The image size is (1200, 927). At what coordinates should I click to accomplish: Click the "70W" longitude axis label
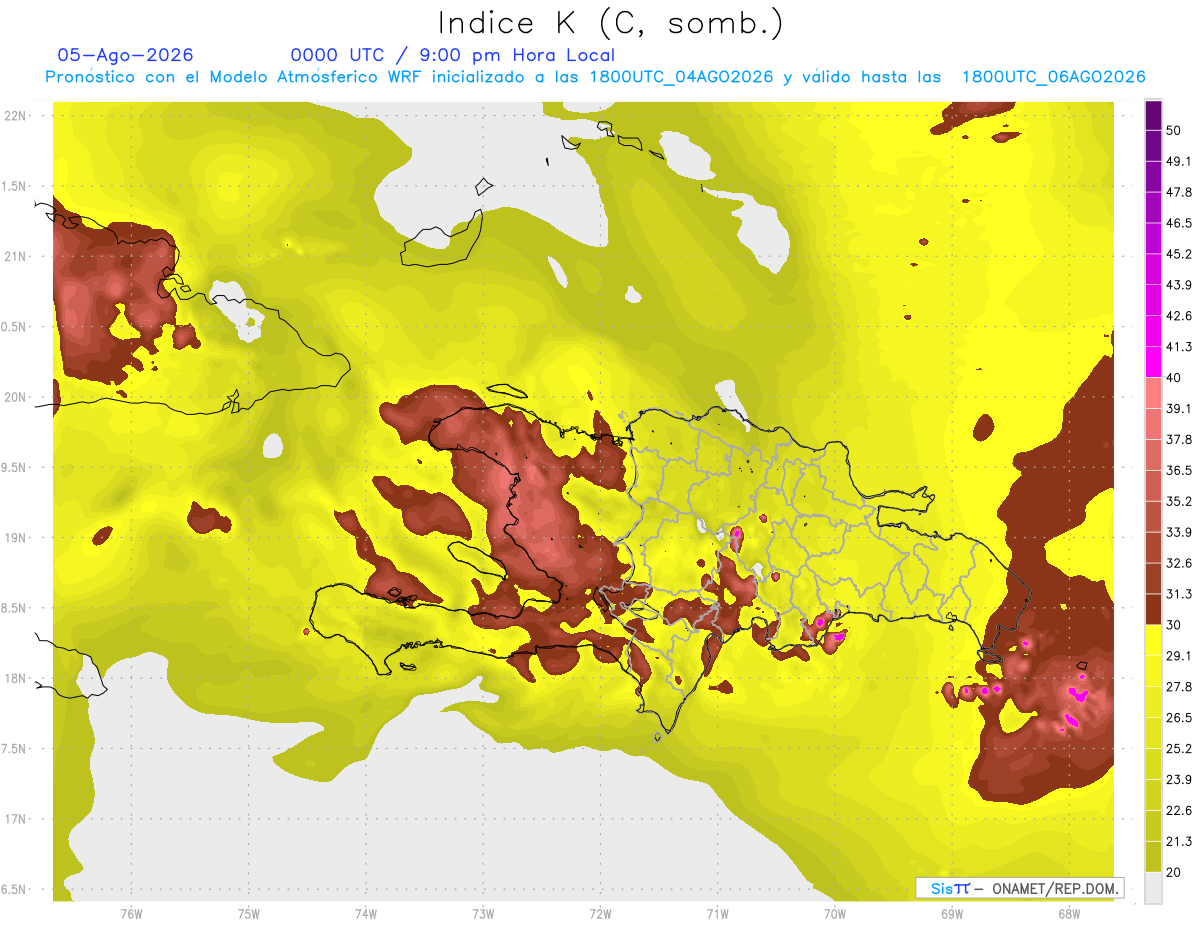[835, 914]
